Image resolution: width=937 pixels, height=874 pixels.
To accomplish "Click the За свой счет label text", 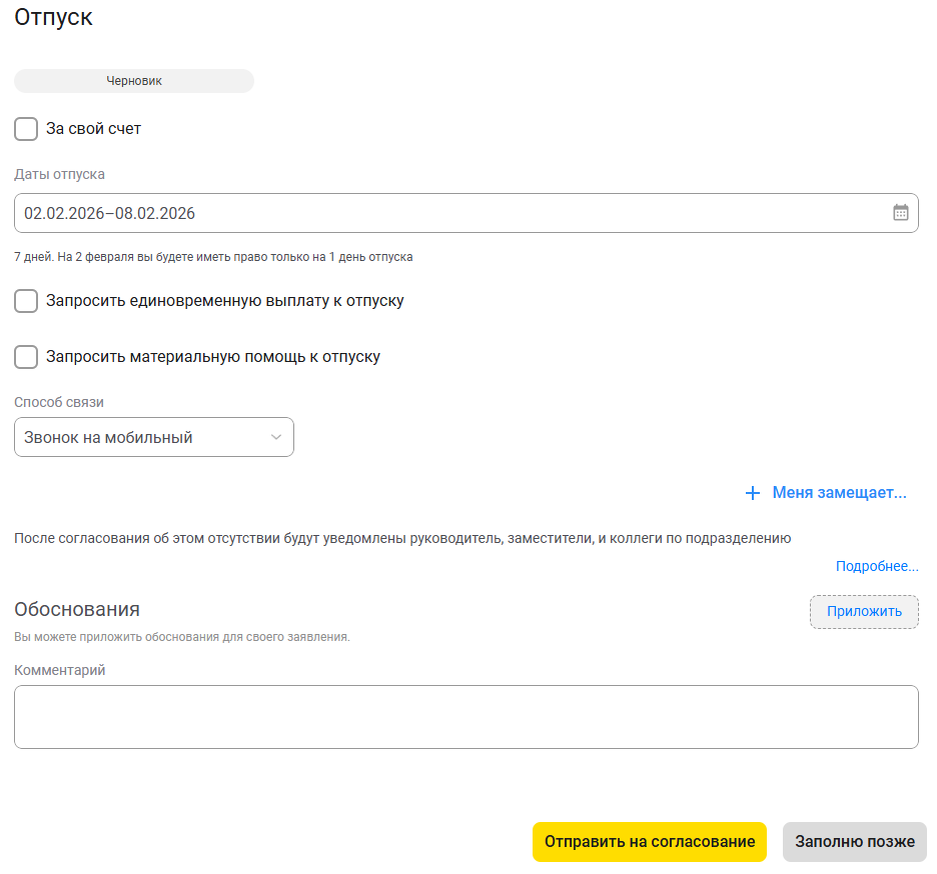I will coord(94,128).
